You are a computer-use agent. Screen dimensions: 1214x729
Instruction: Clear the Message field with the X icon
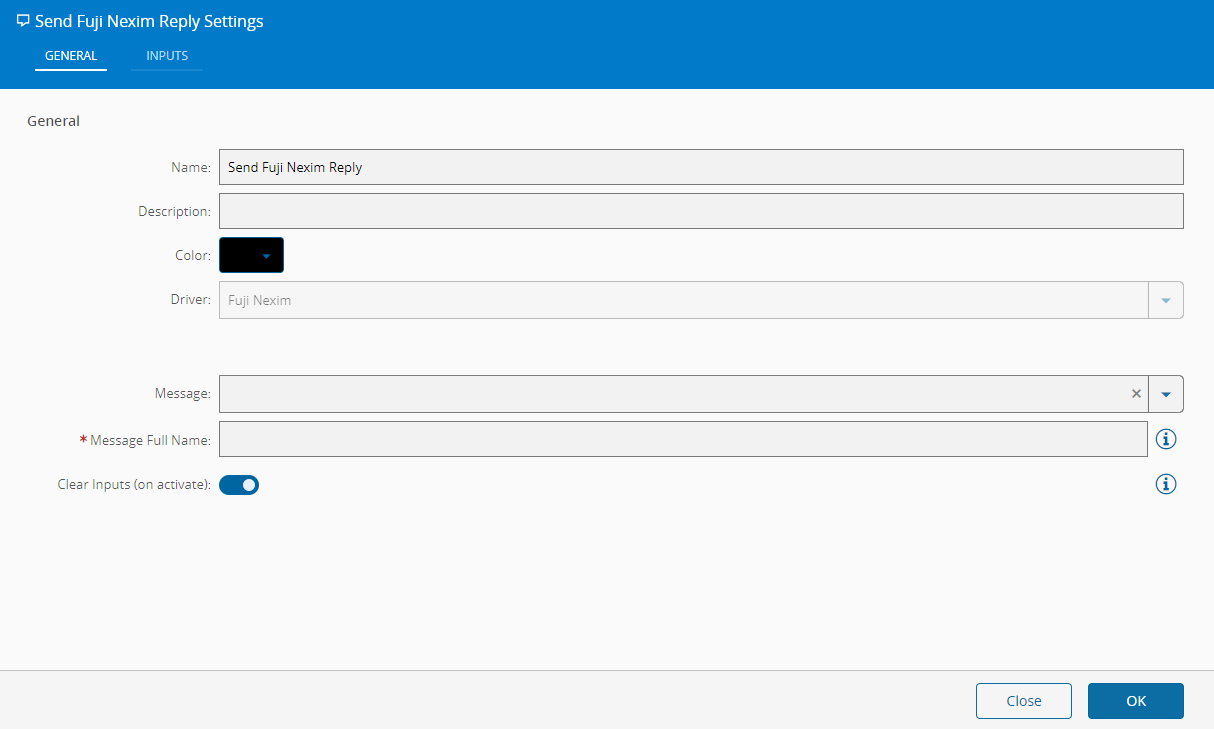pyautogui.click(x=1136, y=394)
